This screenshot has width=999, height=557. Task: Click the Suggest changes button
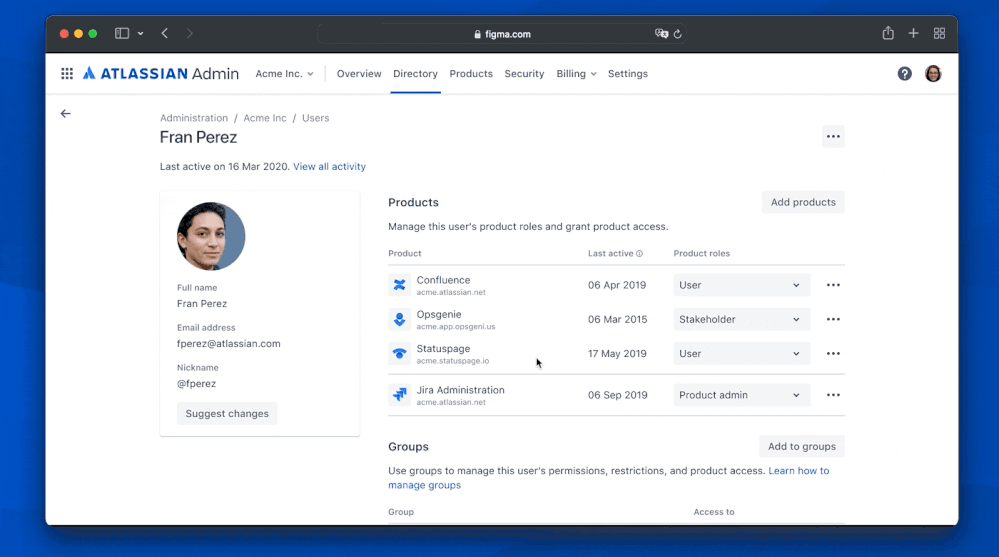[227, 414]
